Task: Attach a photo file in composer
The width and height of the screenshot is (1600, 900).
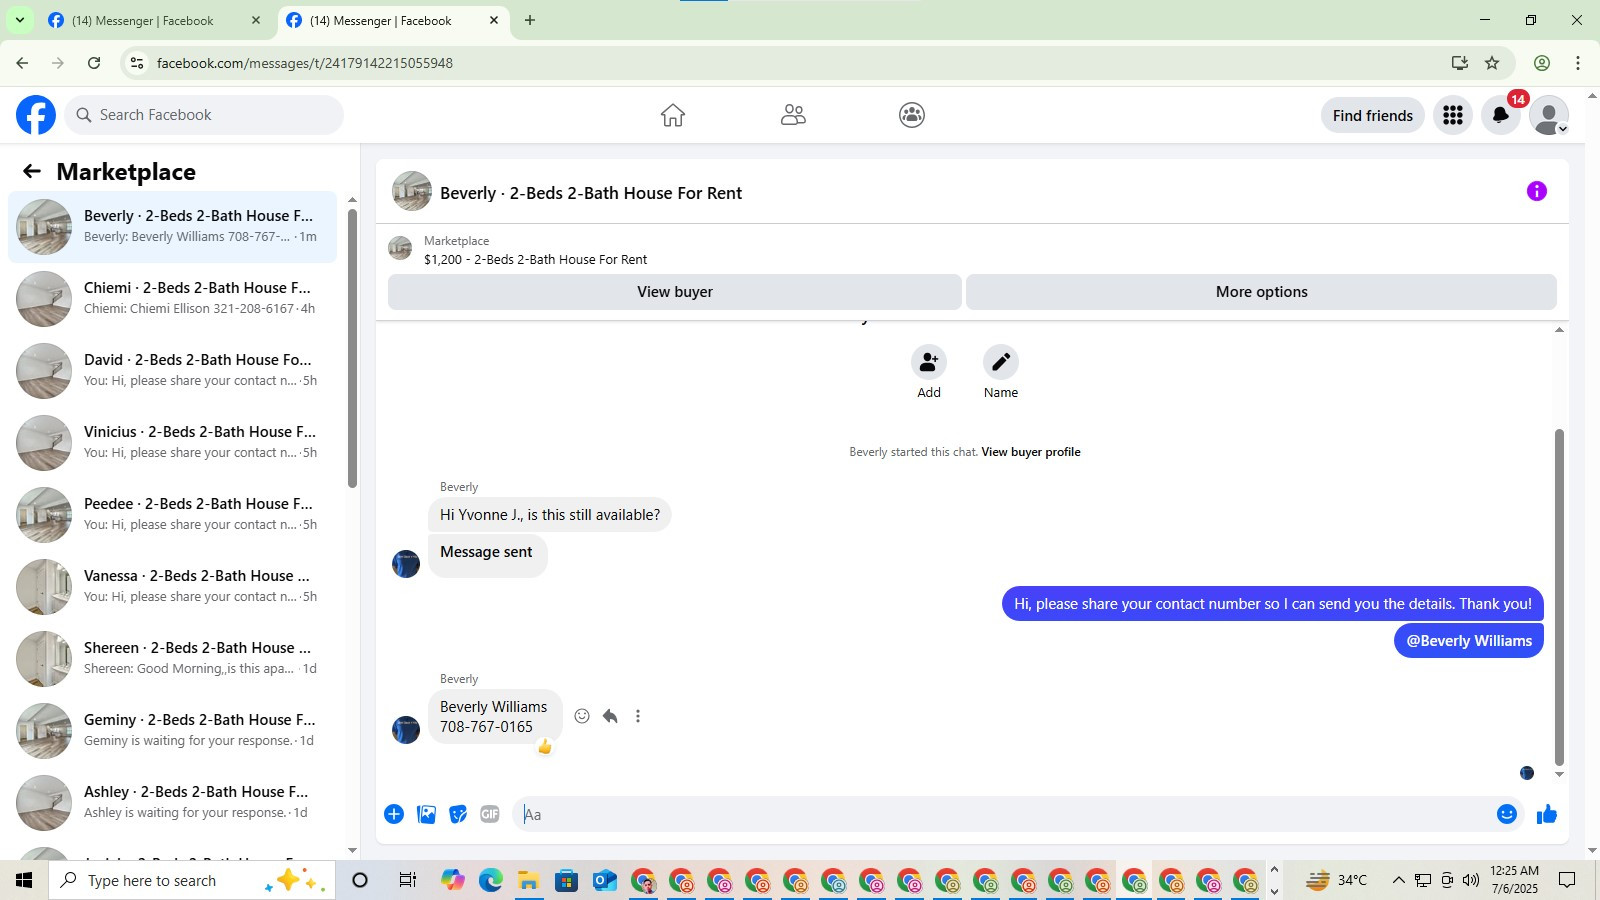Action: point(426,814)
